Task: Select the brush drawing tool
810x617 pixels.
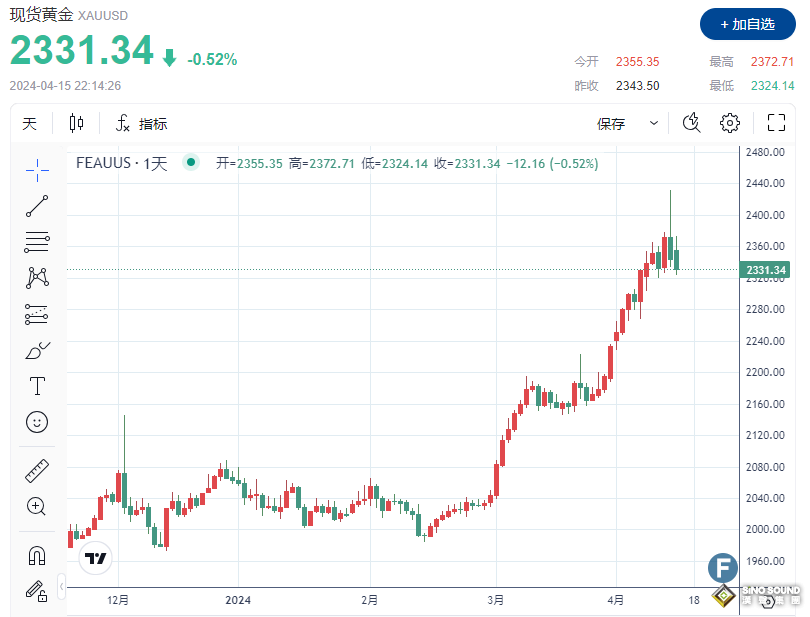Action: (x=37, y=350)
